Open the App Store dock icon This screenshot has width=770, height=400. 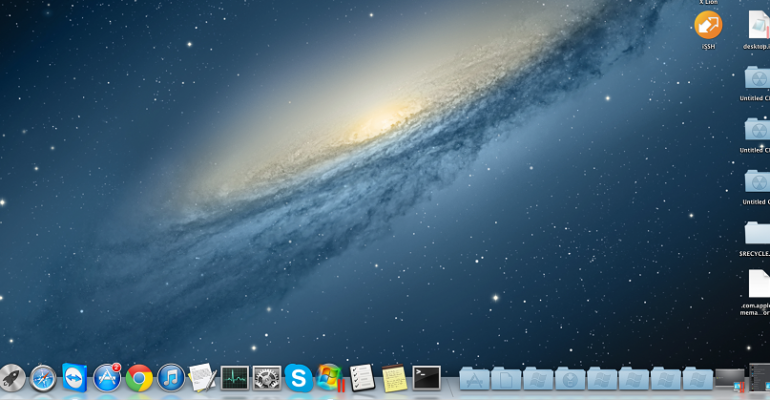107,377
